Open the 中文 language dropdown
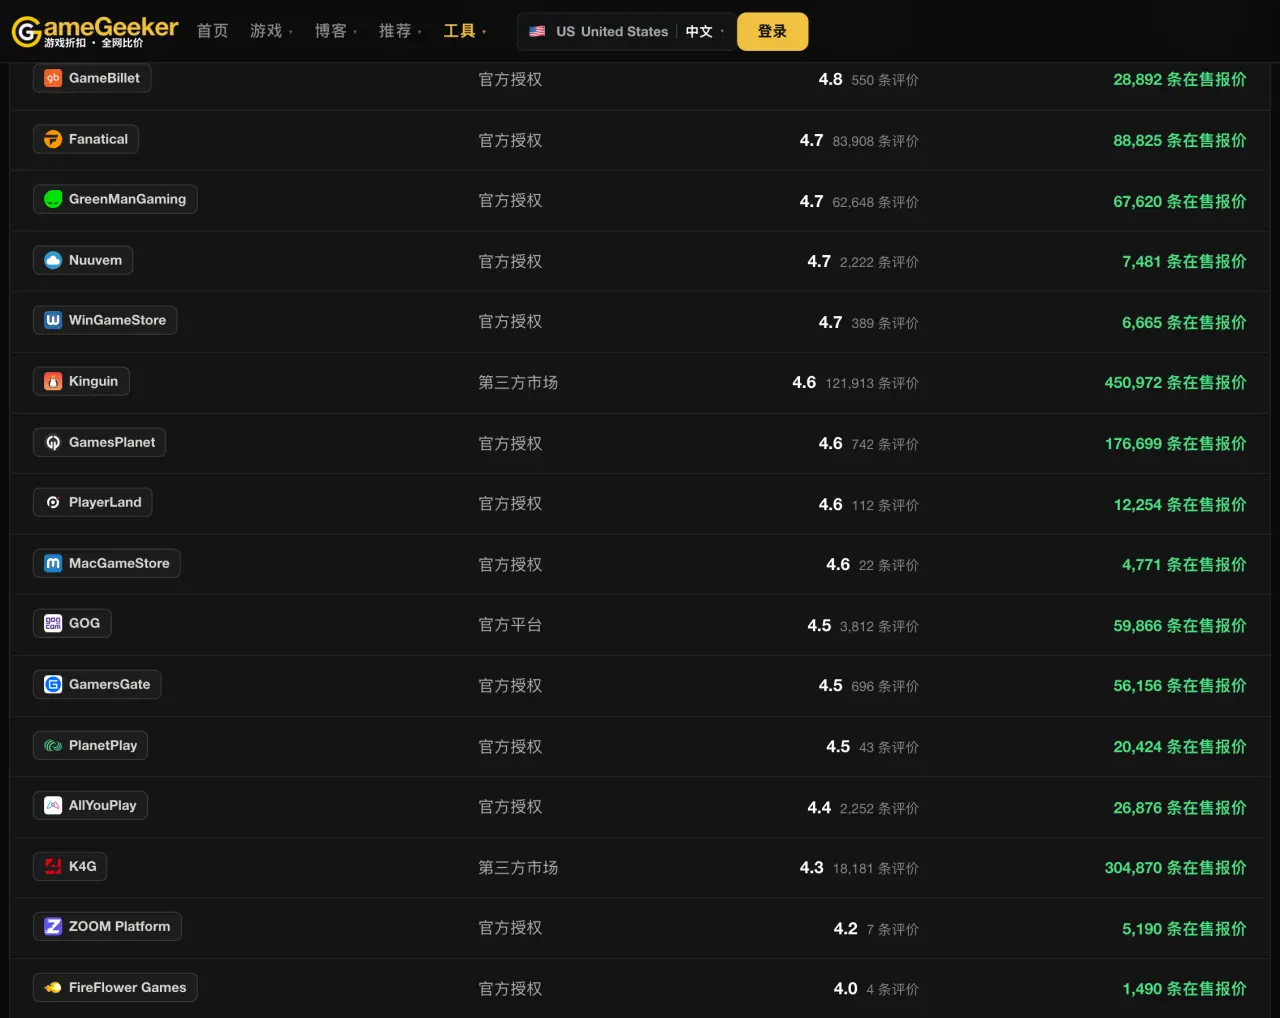The height and width of the screenshot is (1018, 1280). coord(704,31)
